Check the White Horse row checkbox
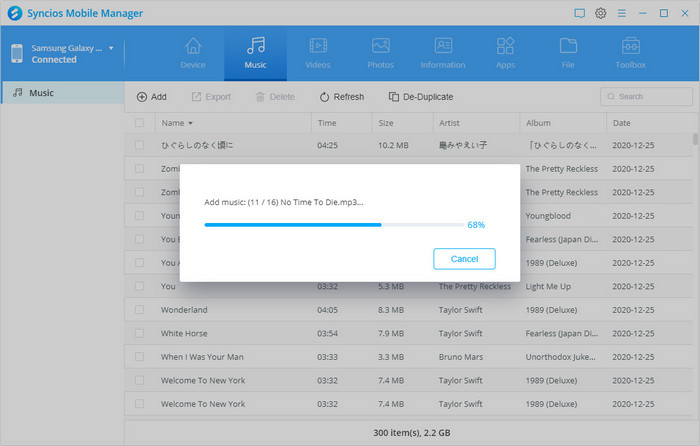This screenshot has width=700, height=446. click(139, 333)
